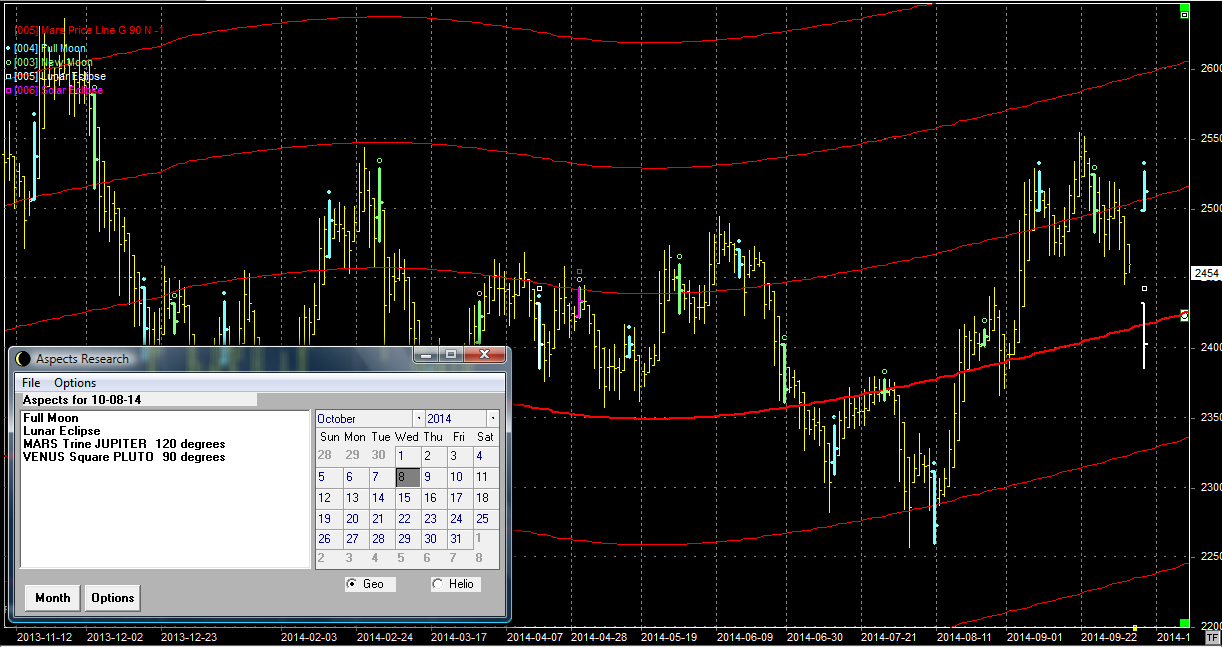Click the New Moon legend marker
Viewport: 1222px width, 647px height.
pos(8,62)
